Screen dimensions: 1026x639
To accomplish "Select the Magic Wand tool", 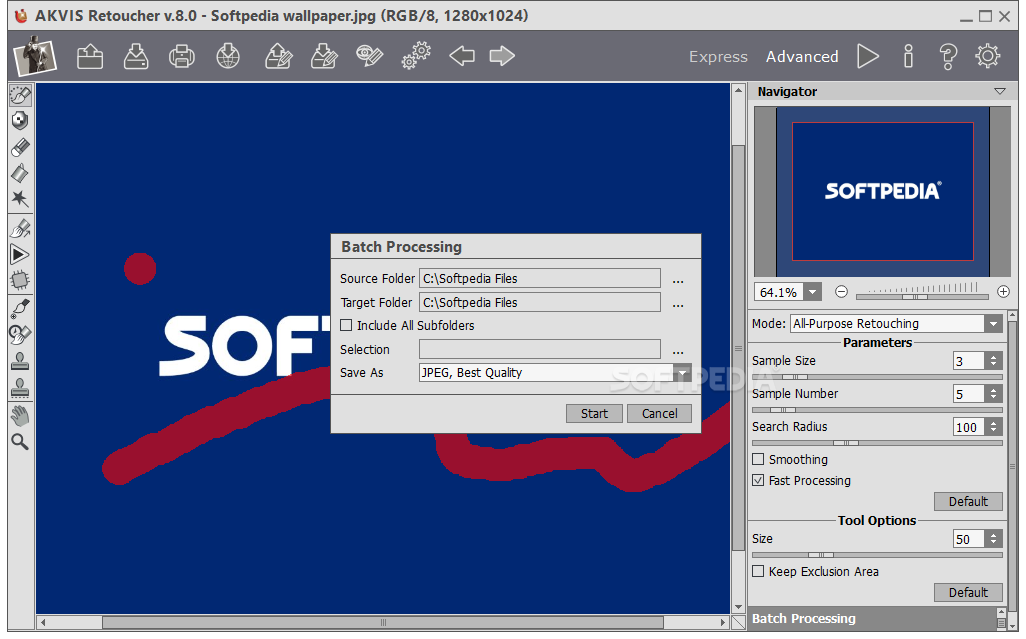I will pos(20,199).
